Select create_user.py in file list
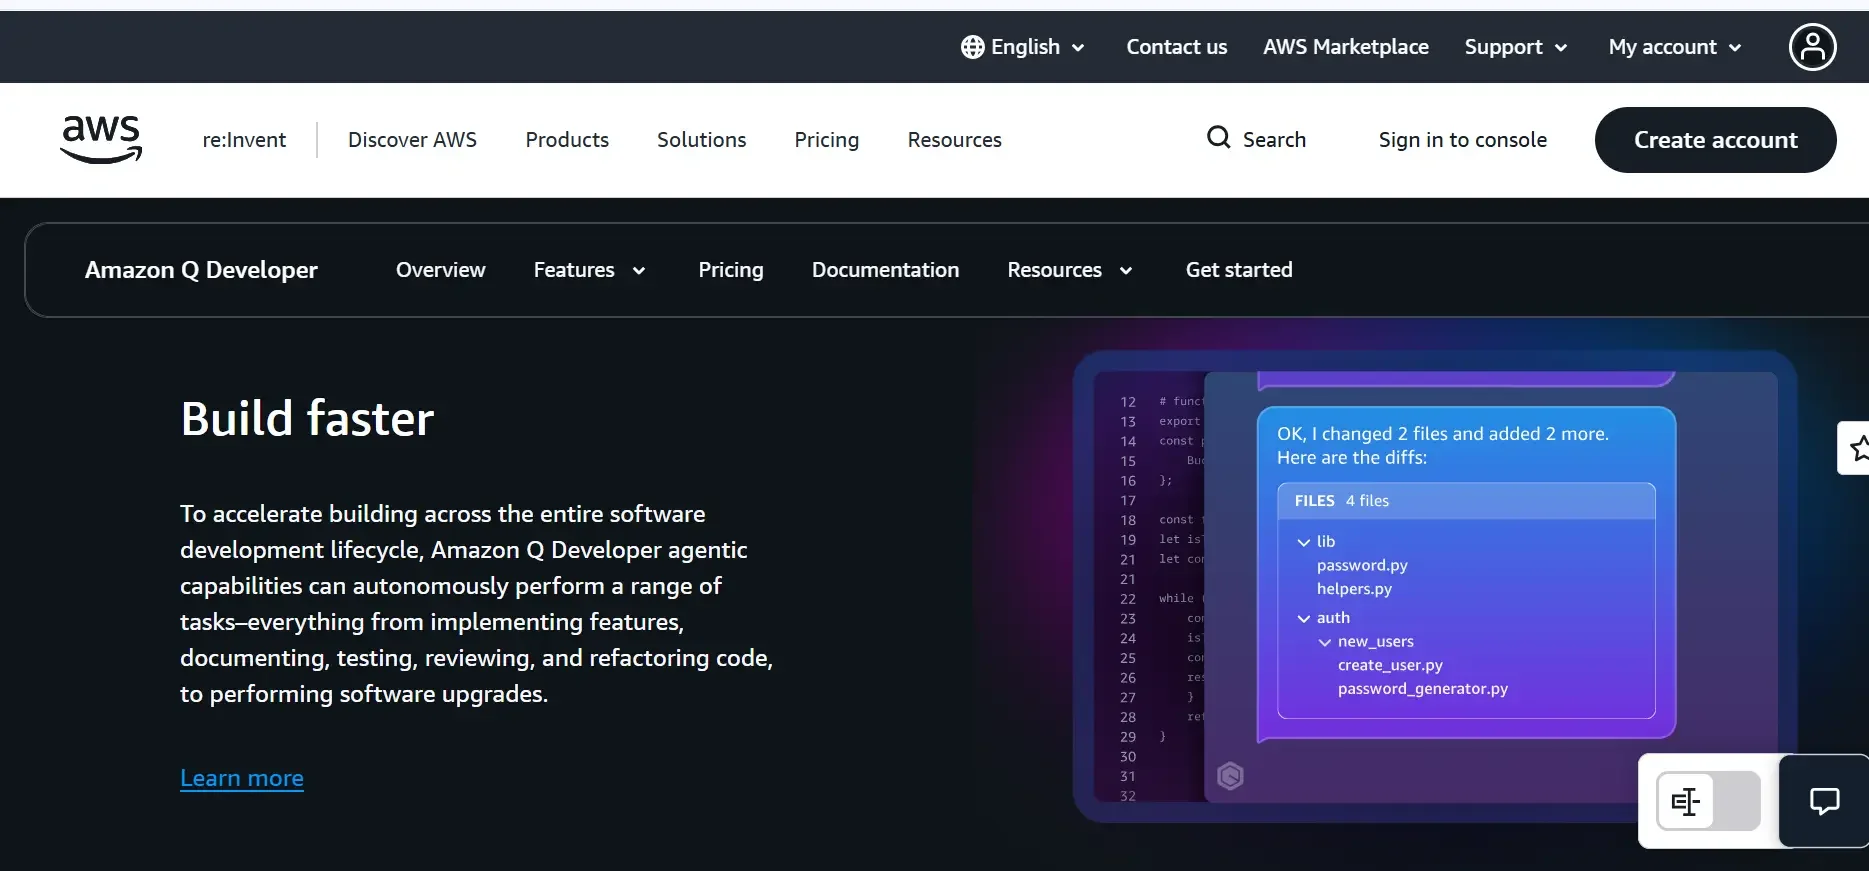The width and height of the screenshot is (1869, 871). (1390, 665)
